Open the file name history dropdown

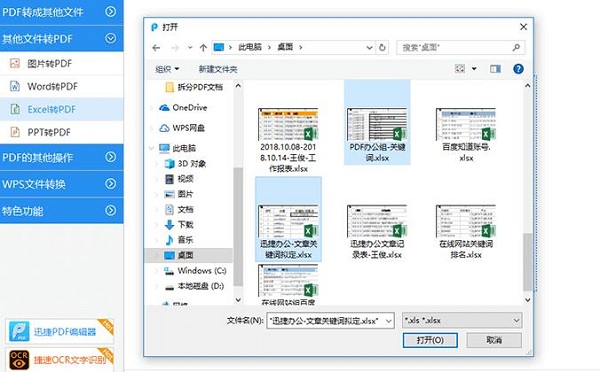pyautogui.click(x=389, y=321)
